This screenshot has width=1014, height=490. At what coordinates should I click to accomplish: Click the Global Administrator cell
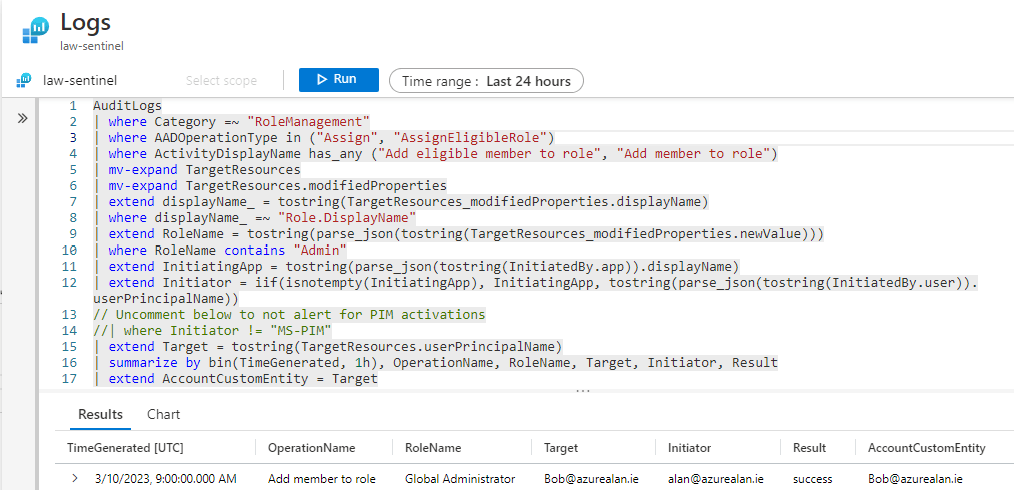coord(459,479)
